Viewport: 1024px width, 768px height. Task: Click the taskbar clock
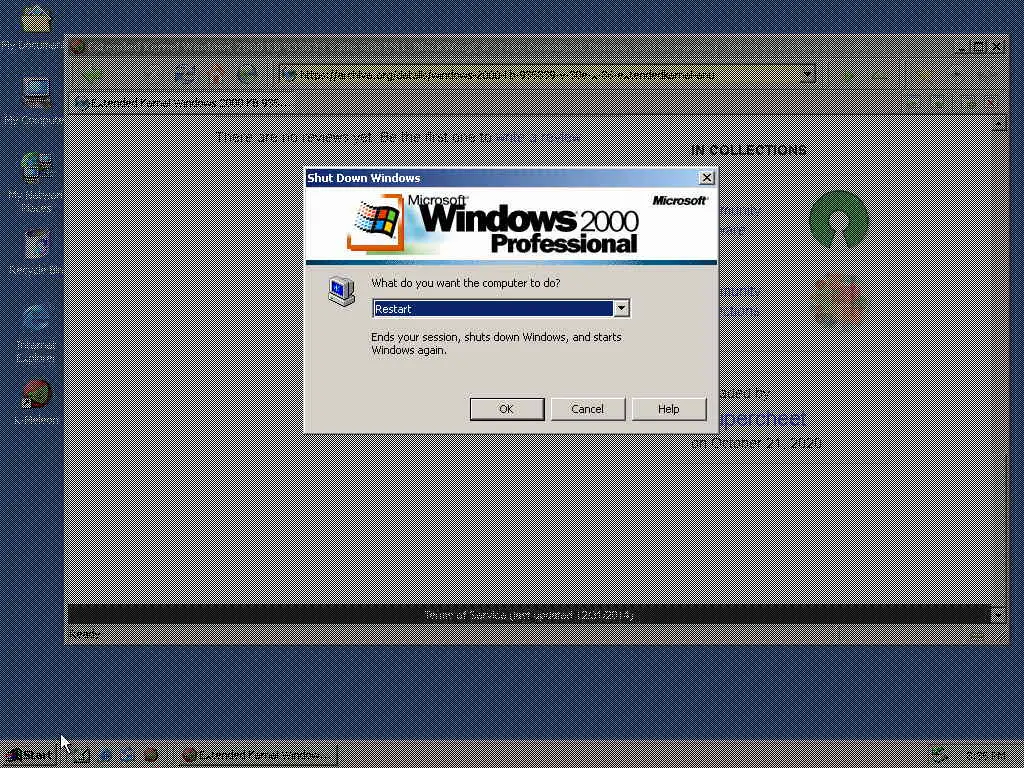tap(985, 756)
